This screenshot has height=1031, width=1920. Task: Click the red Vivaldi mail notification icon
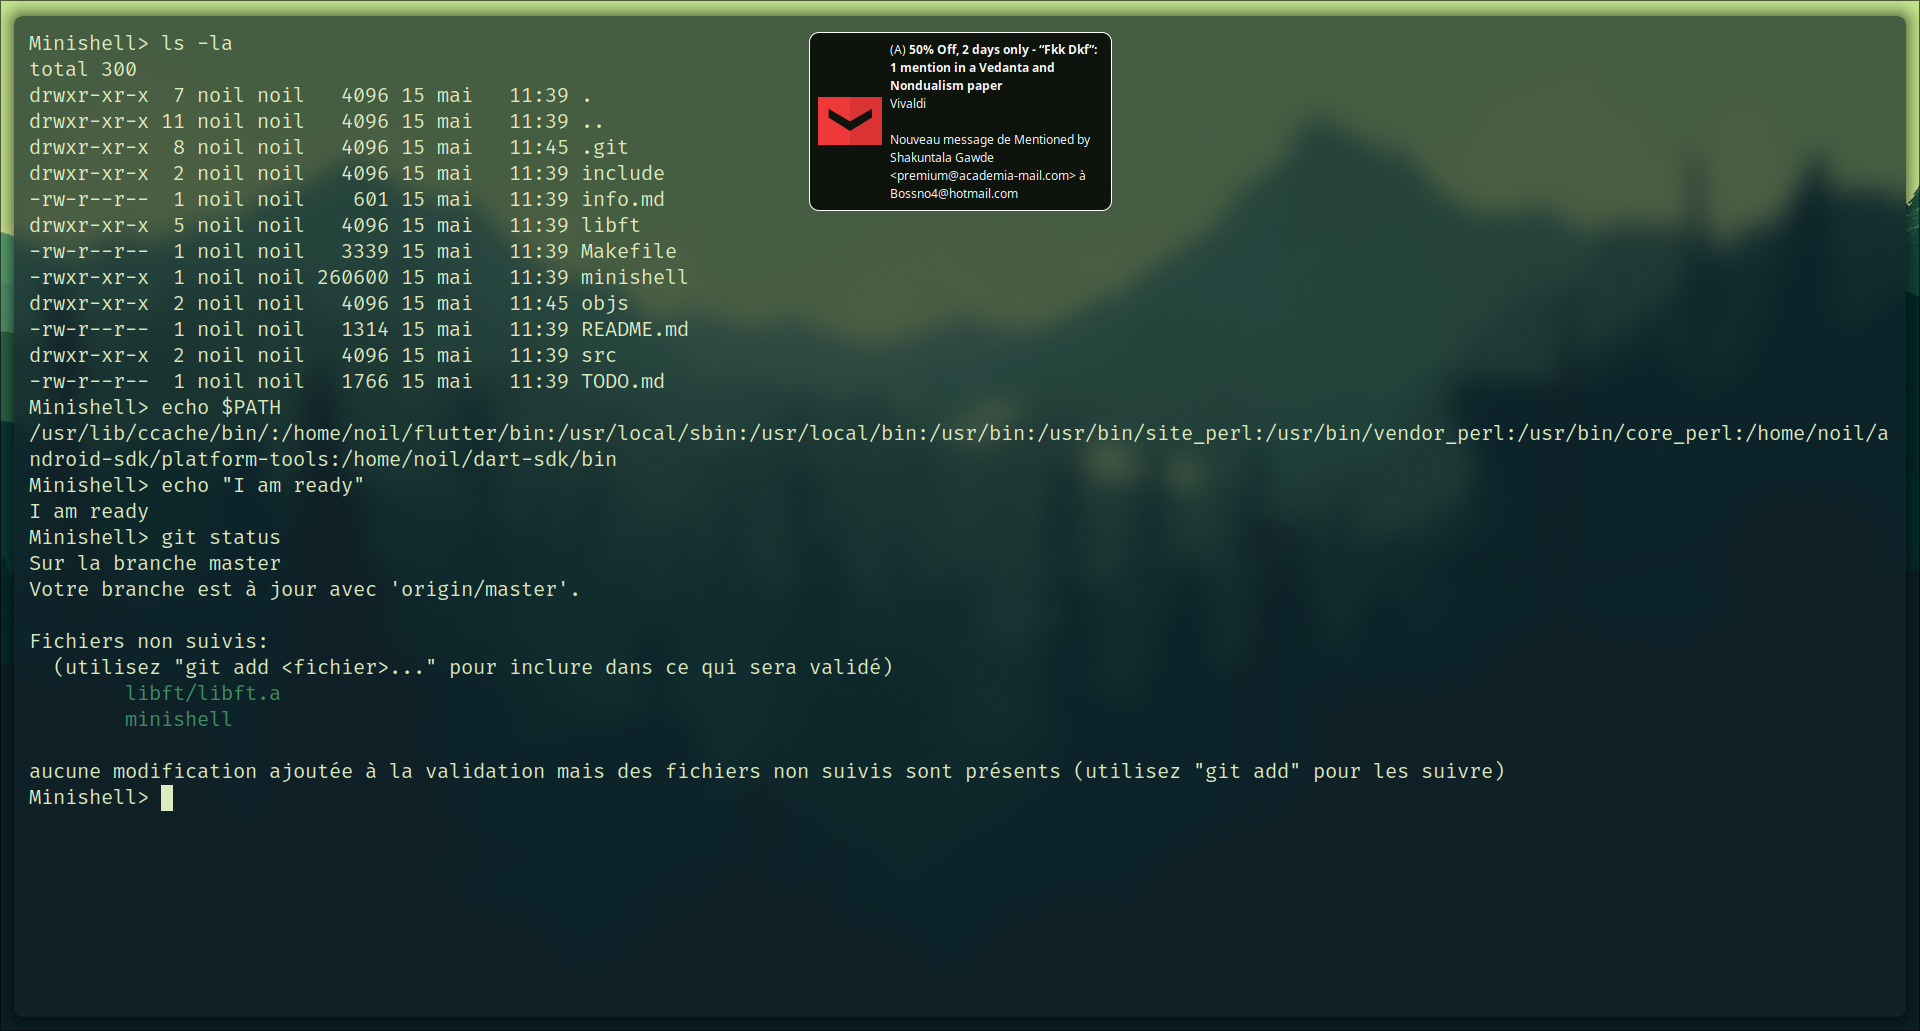click(x=849, y=121)
